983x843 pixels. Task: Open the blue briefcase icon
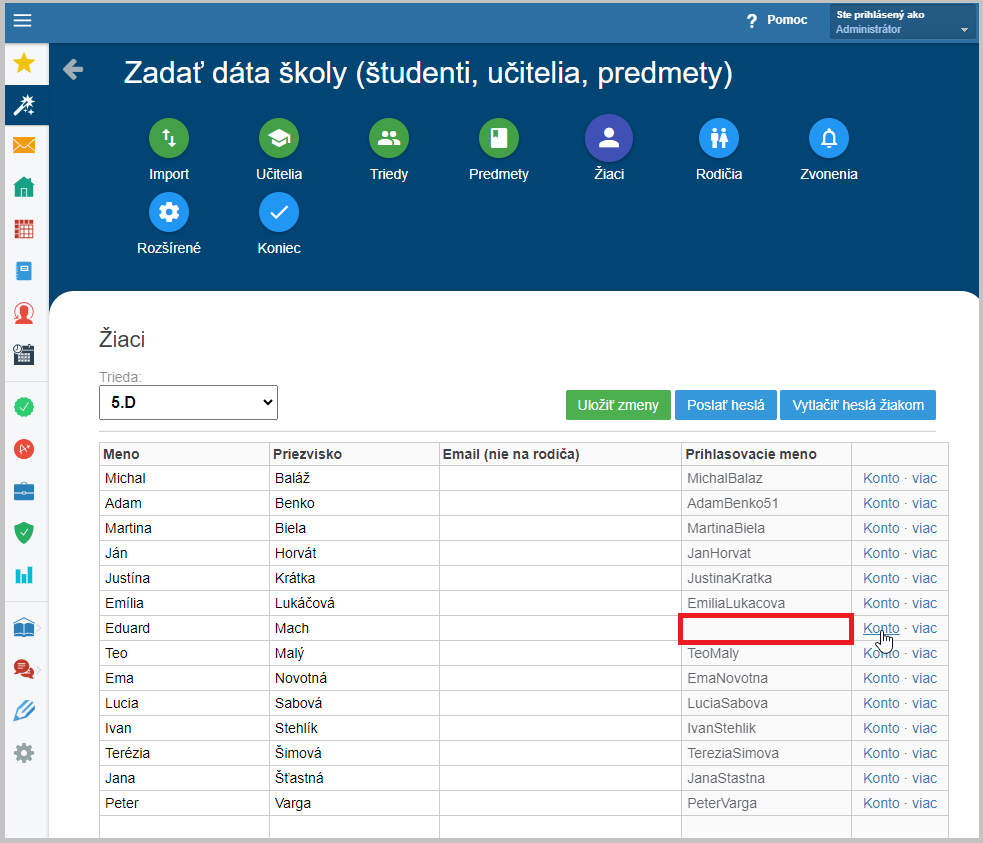click(x=24, y=491)
